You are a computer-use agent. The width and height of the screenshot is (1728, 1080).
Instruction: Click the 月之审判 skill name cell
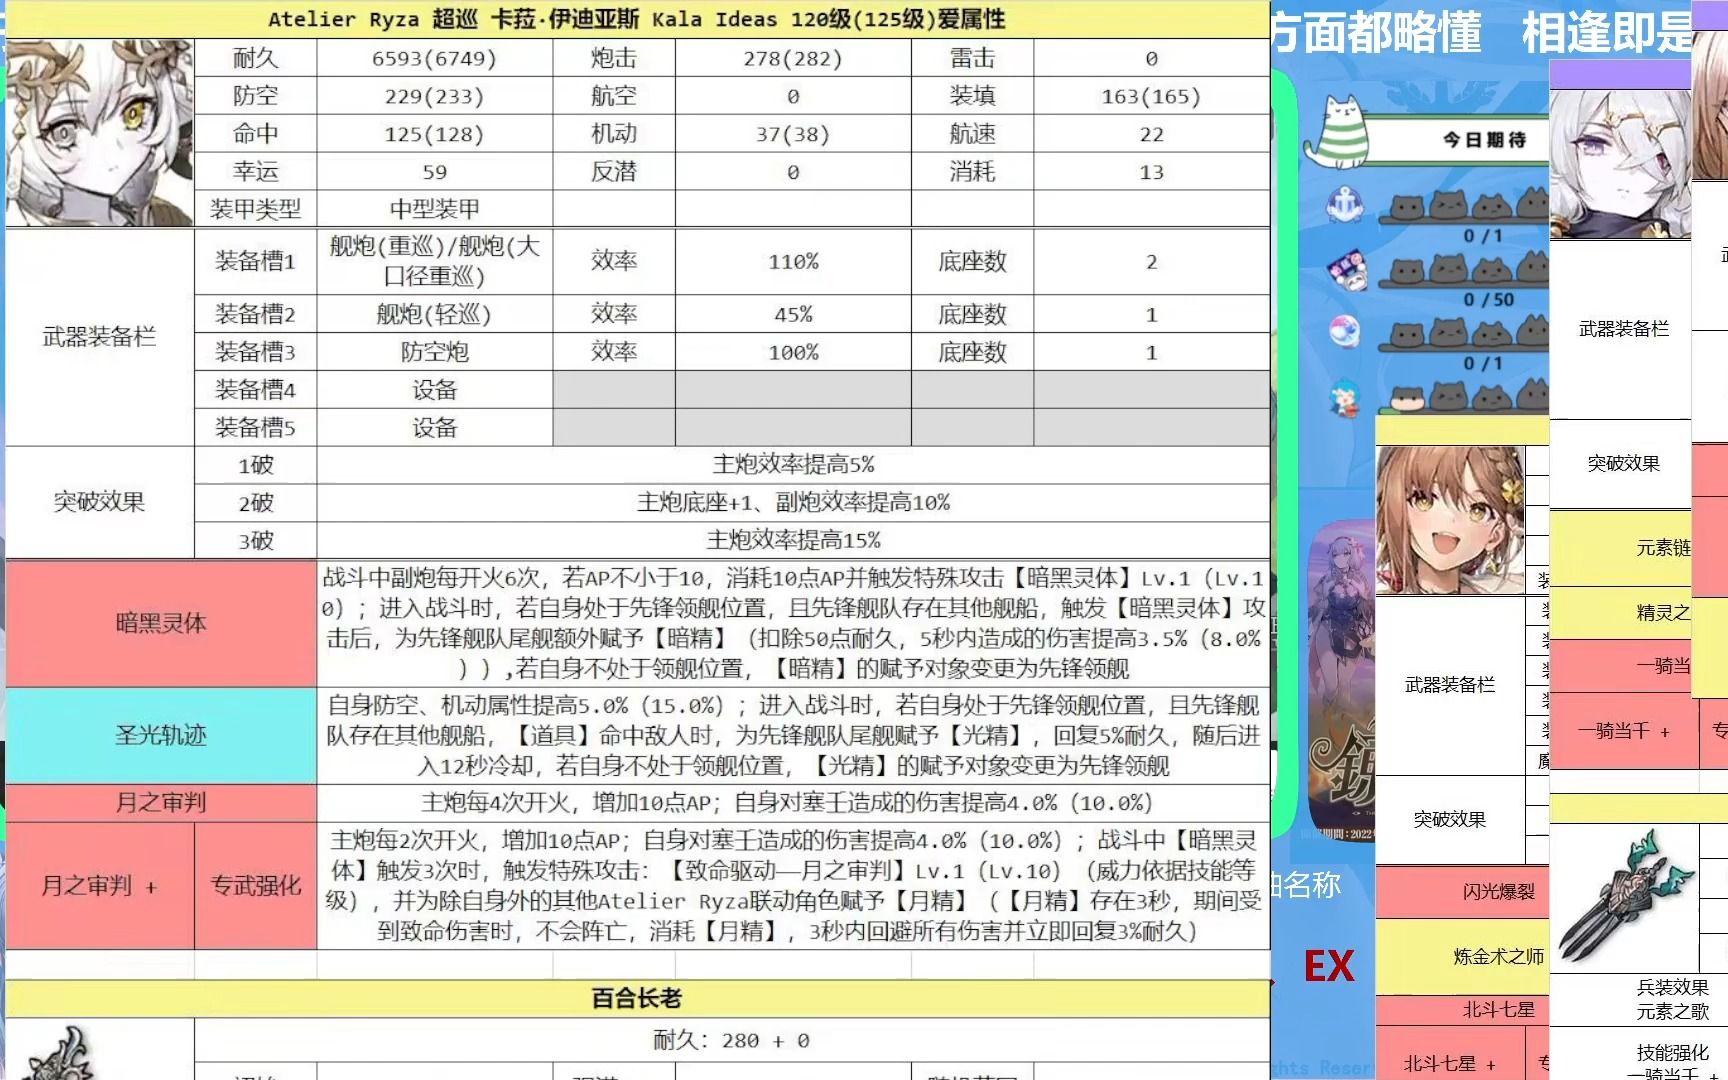(x=161, y=802)
